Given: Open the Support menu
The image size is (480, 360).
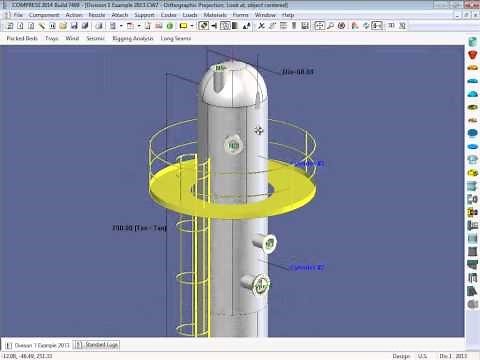Looking at the screenshot, I should pyautogui.click(x=144, y=15).
